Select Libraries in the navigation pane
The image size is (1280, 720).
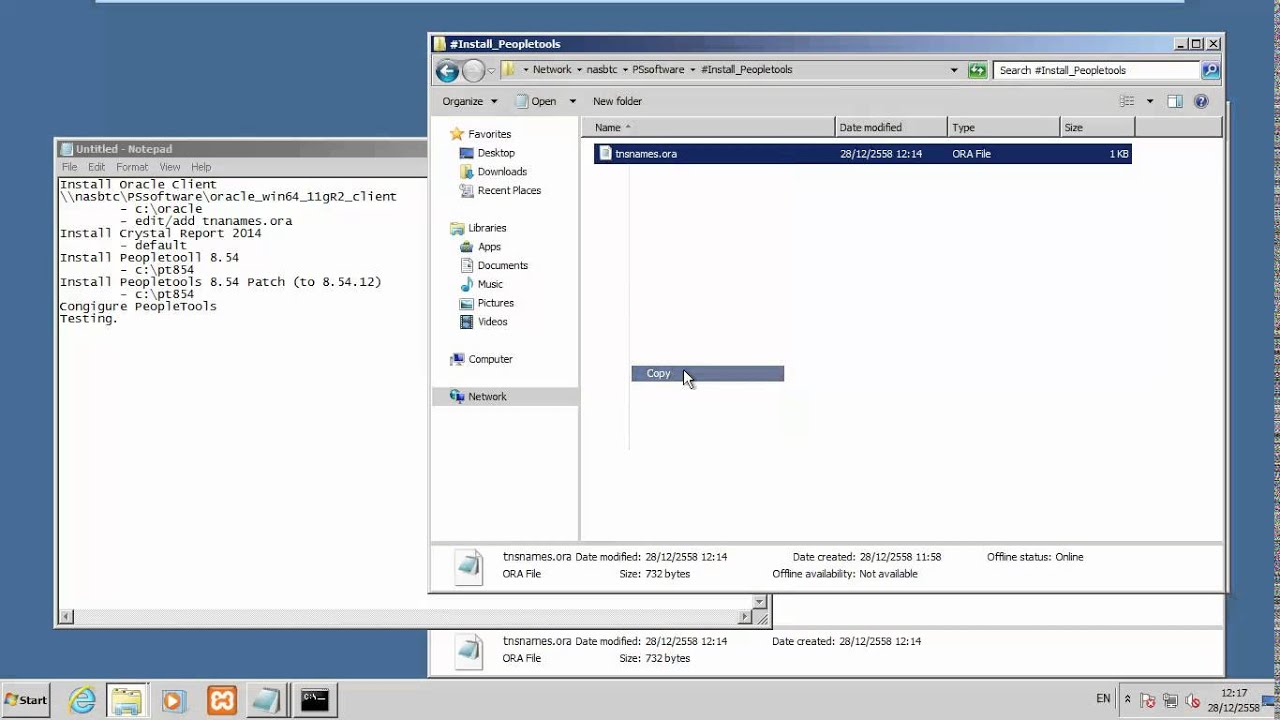click(x=487, y=228)
